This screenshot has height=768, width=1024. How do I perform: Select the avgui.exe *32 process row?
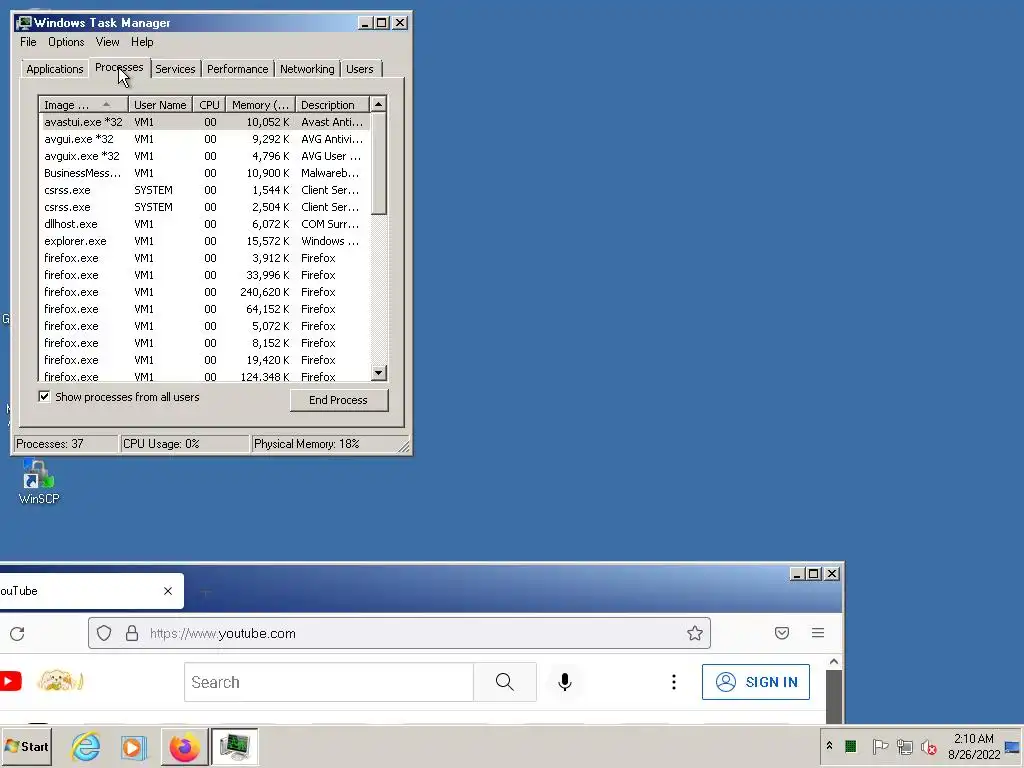click(204, 139)
